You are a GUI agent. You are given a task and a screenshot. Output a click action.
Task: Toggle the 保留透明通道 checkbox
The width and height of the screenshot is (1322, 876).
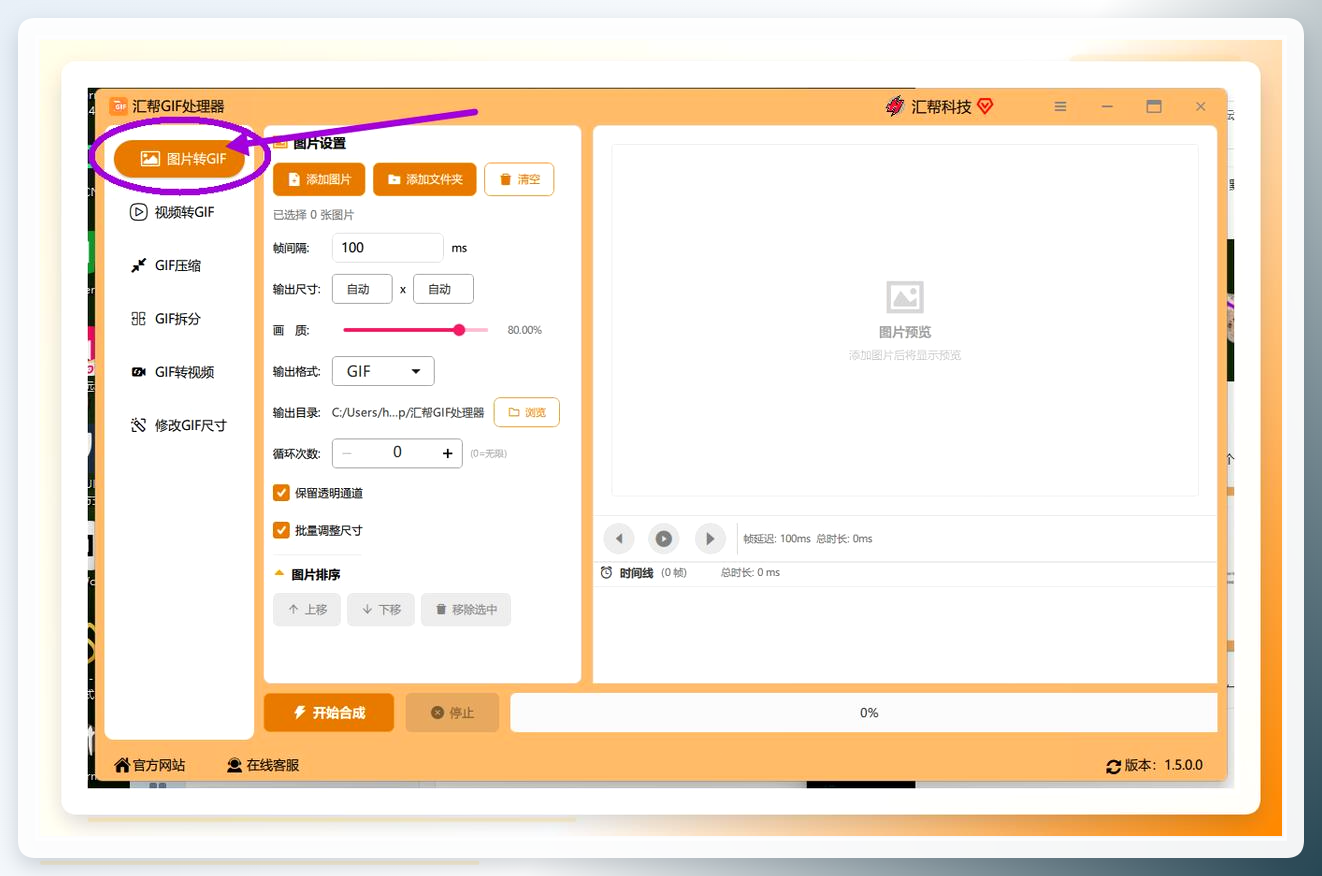282,493
